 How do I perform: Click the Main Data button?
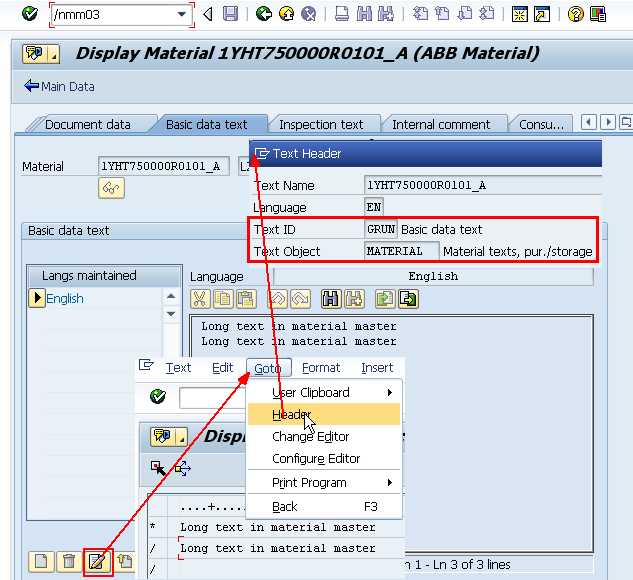[60, 86]
